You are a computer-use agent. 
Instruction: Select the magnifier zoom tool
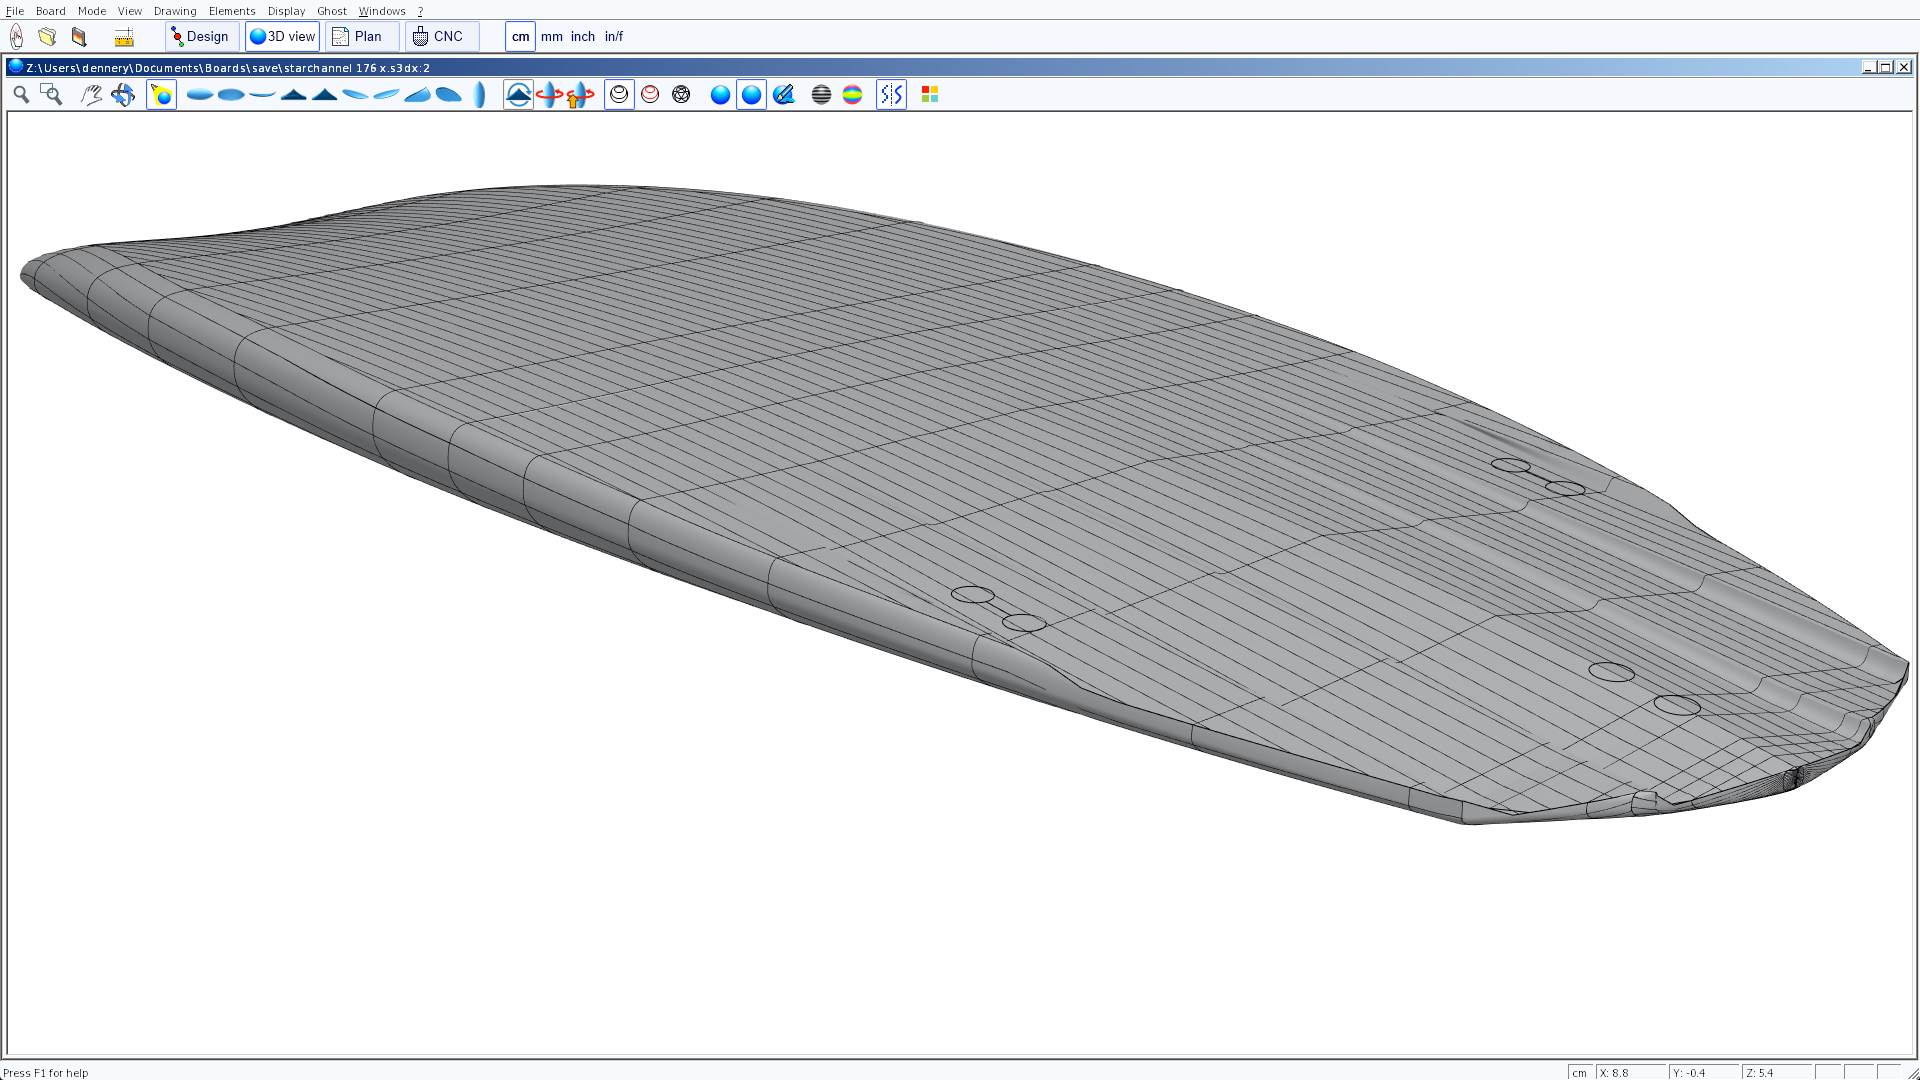tap(21, 94)
